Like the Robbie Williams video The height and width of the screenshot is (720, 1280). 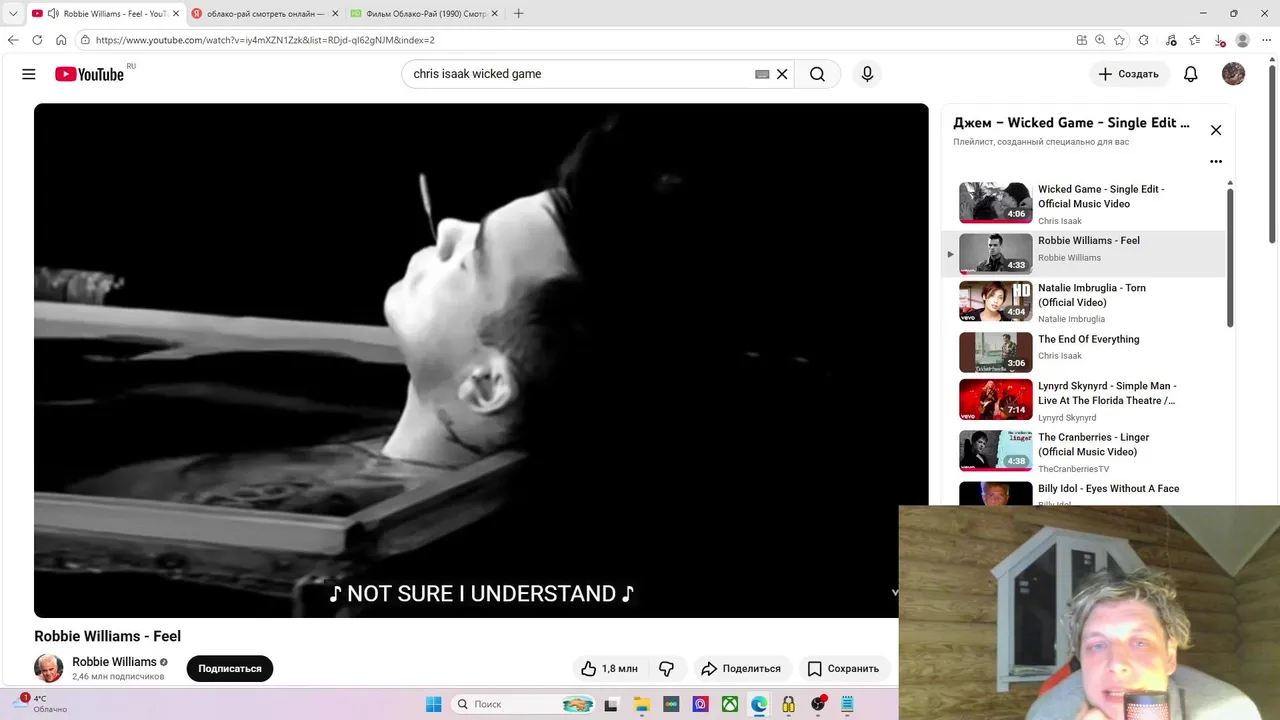(x=610, y=668)
